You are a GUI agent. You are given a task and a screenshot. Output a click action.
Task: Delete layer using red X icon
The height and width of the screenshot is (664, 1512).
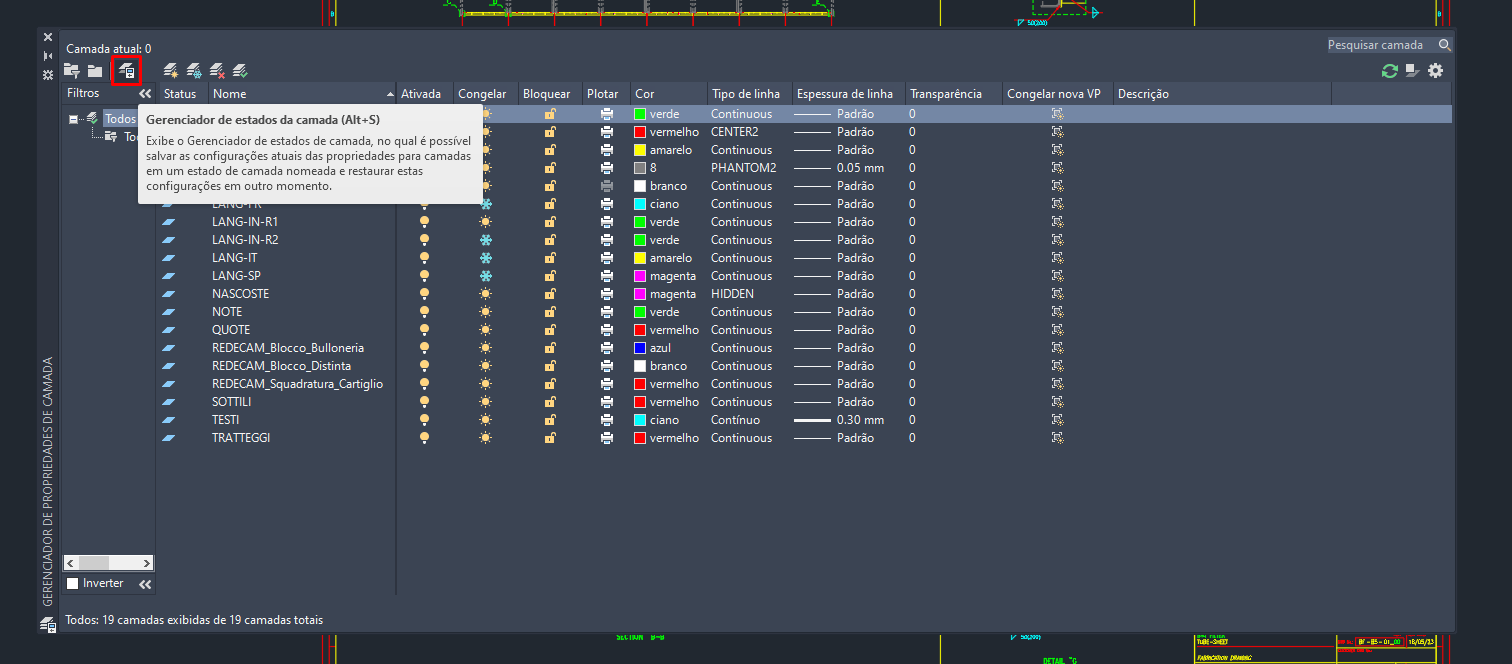click(217, 70)
